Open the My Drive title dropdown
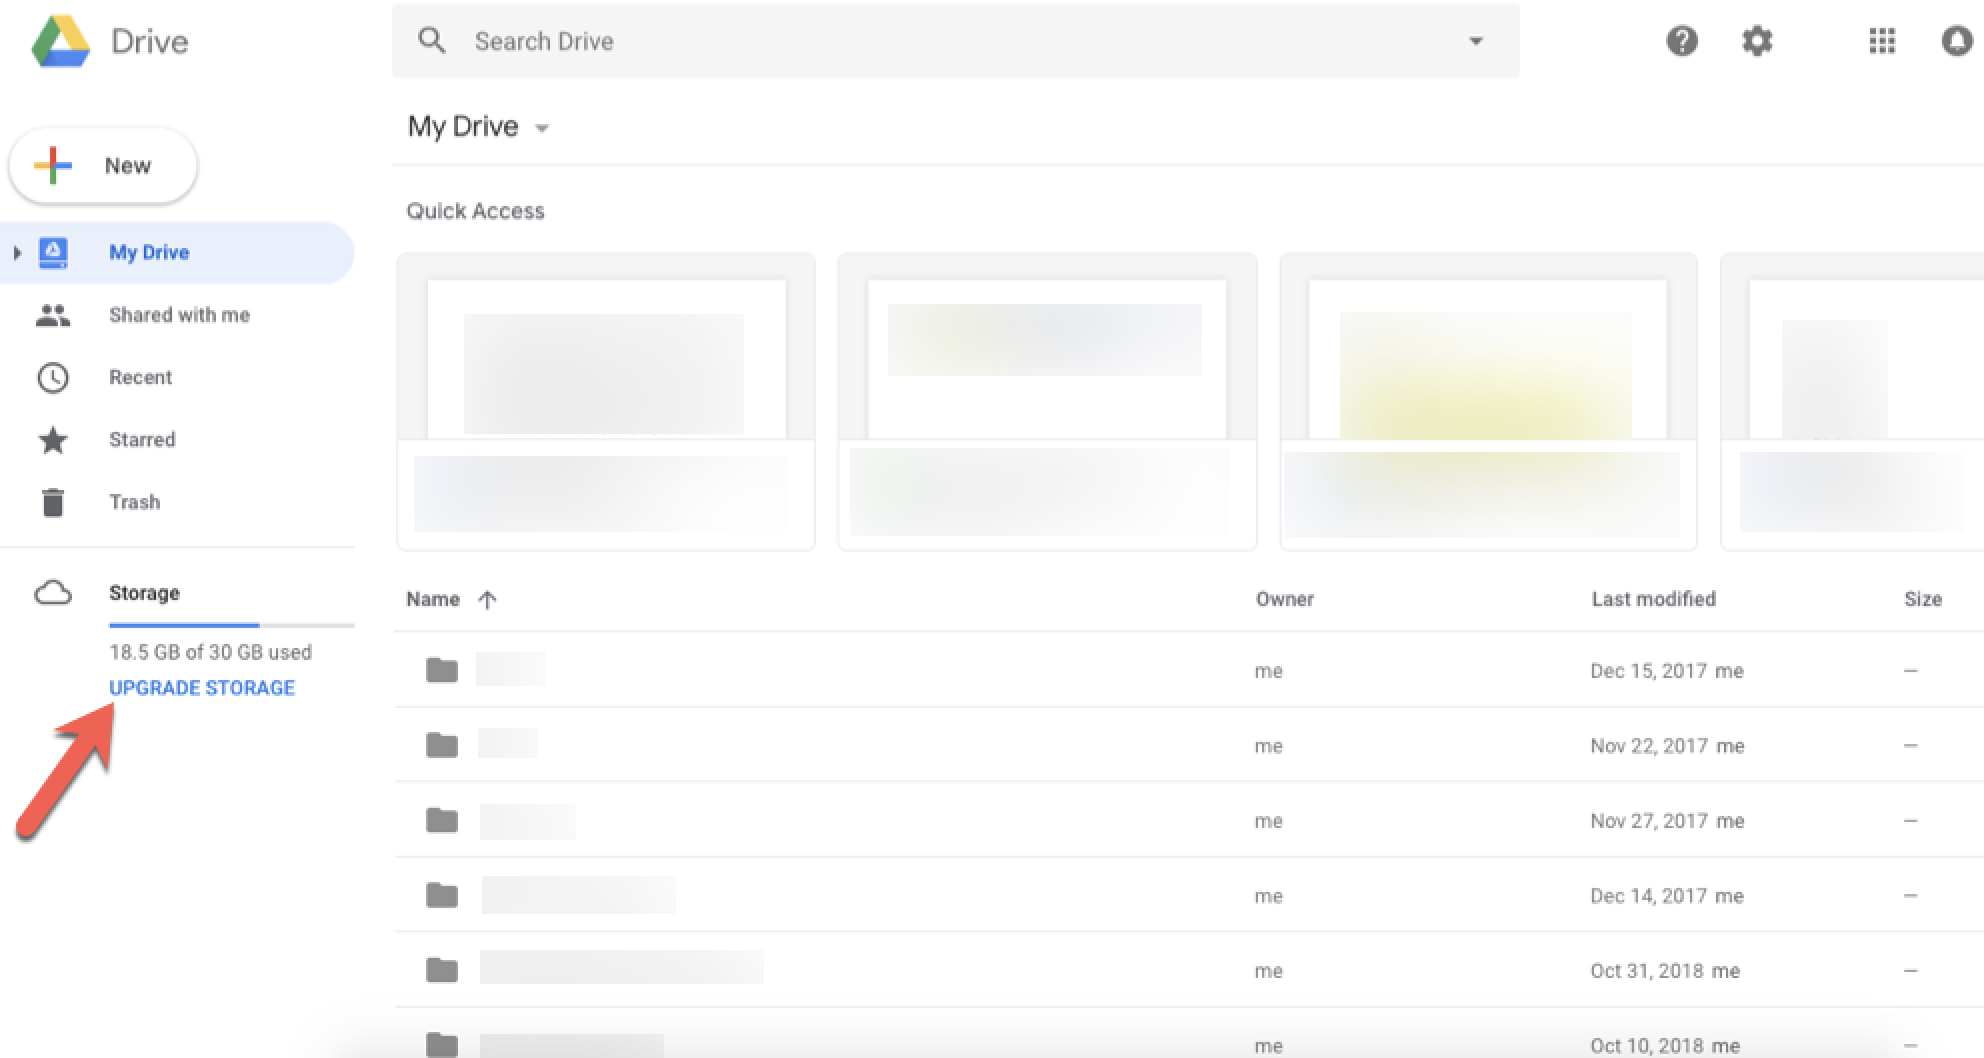Image resolution: width=1984 pixels, height=1058 pixels. pos(542,128)
